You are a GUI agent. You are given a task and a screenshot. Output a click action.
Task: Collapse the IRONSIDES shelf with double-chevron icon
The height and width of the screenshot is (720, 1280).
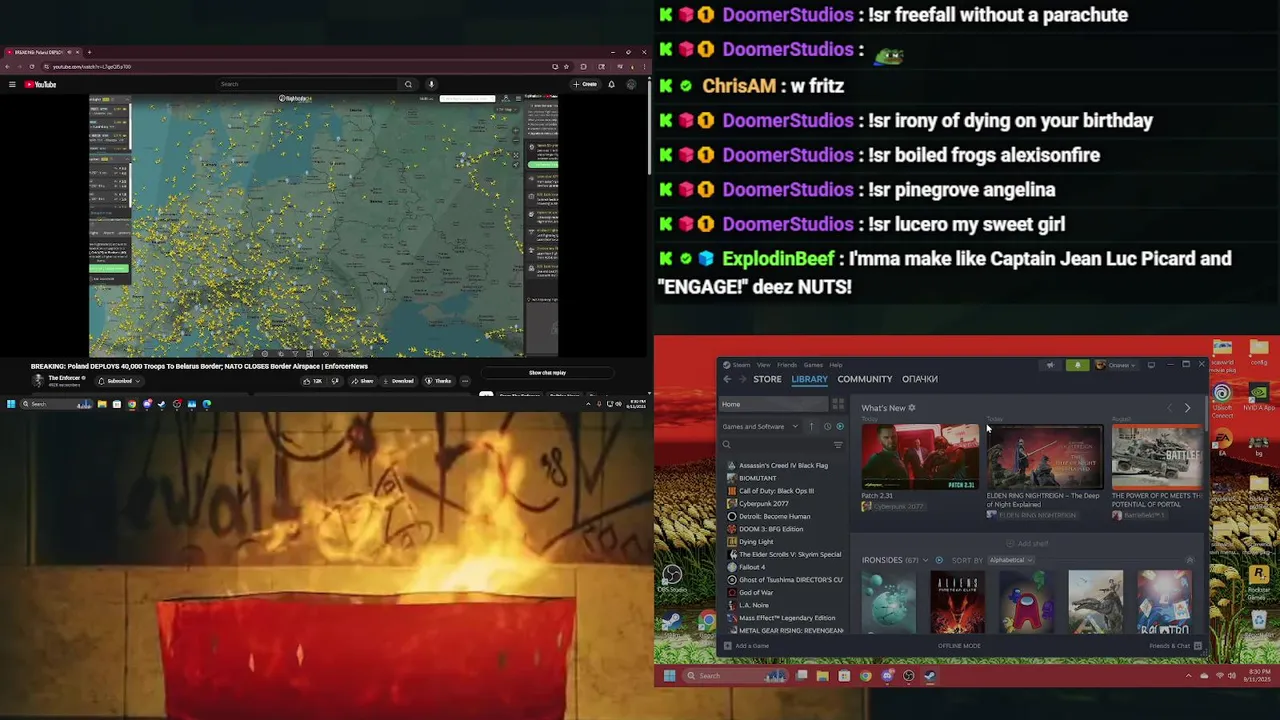click(x=1190, y=560)
